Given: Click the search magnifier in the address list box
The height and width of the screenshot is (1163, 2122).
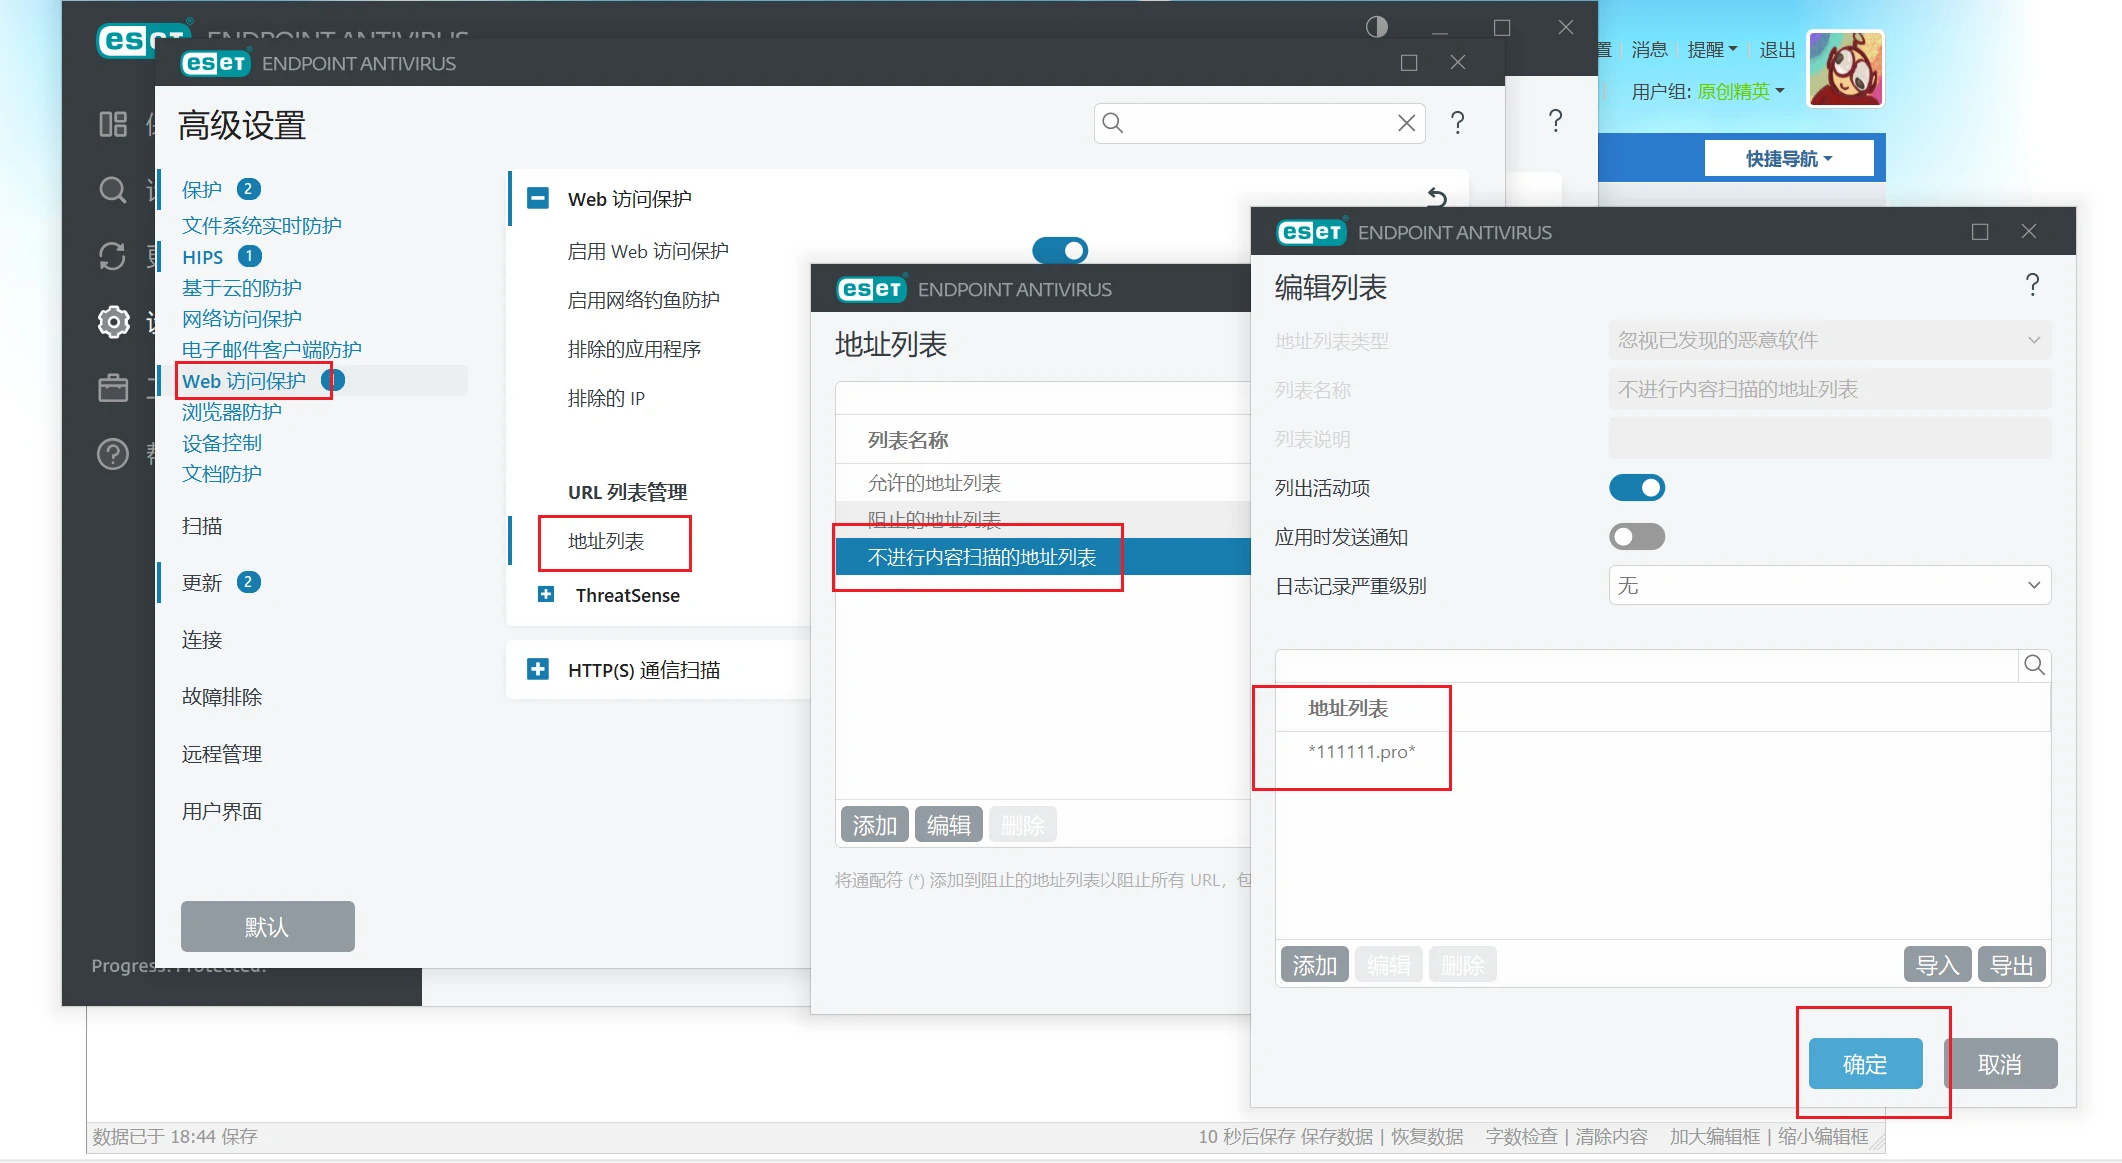Looking at the screenshot, I should click(x=2034, y=666).
